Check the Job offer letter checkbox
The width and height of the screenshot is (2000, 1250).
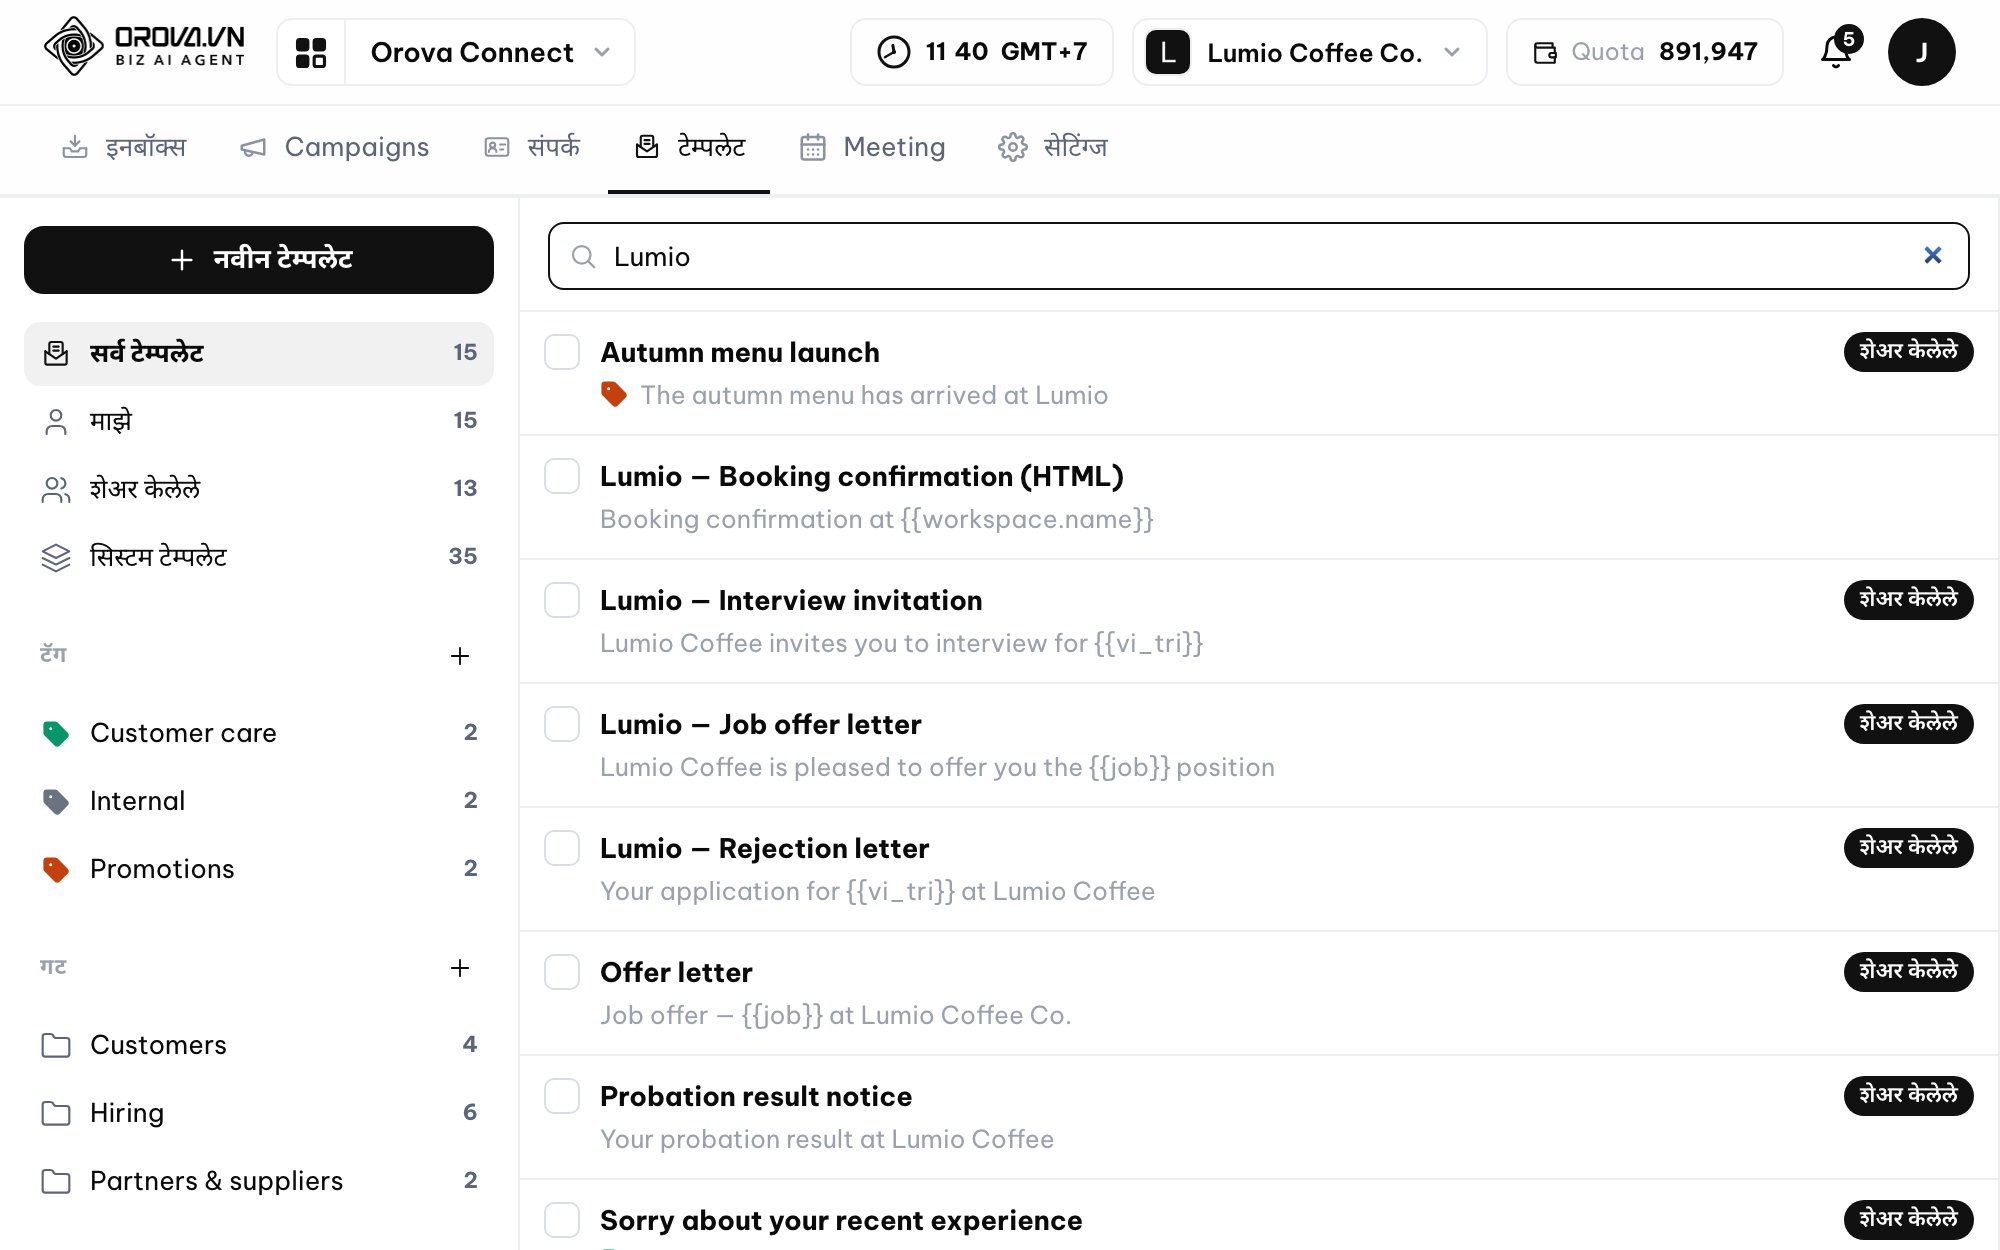[x=562, y=724]
